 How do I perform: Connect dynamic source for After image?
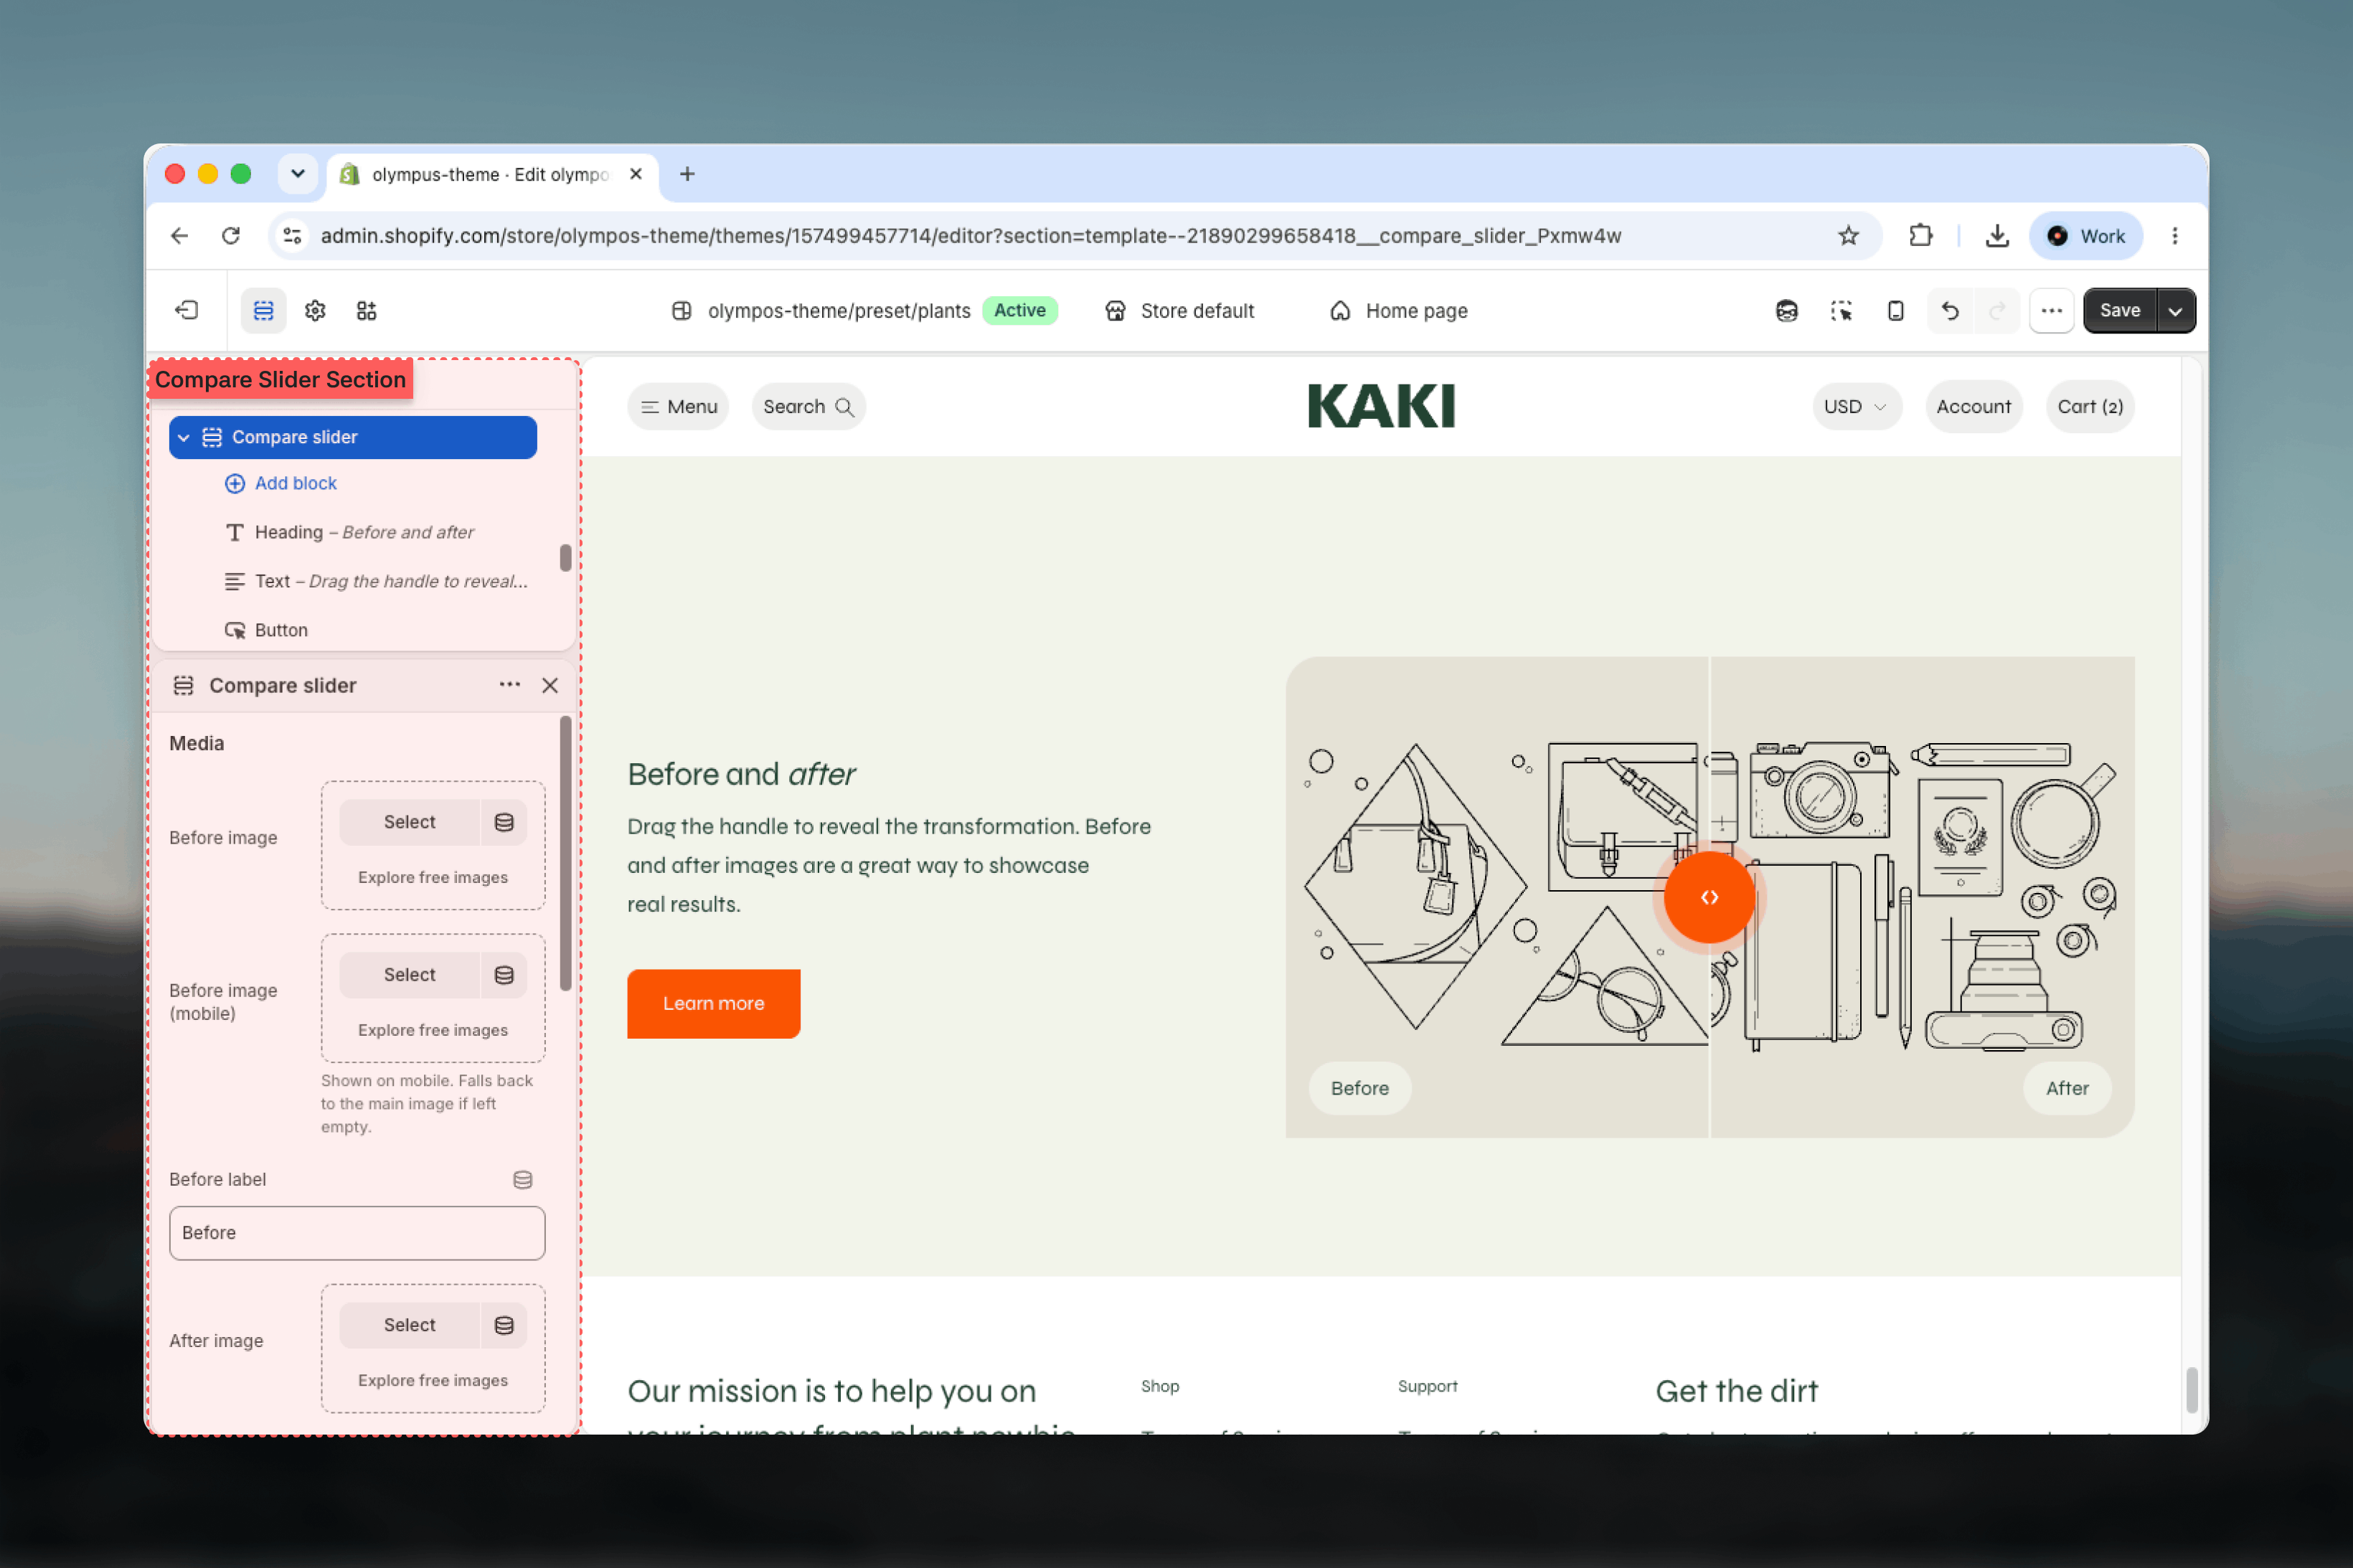(504, 1325)
